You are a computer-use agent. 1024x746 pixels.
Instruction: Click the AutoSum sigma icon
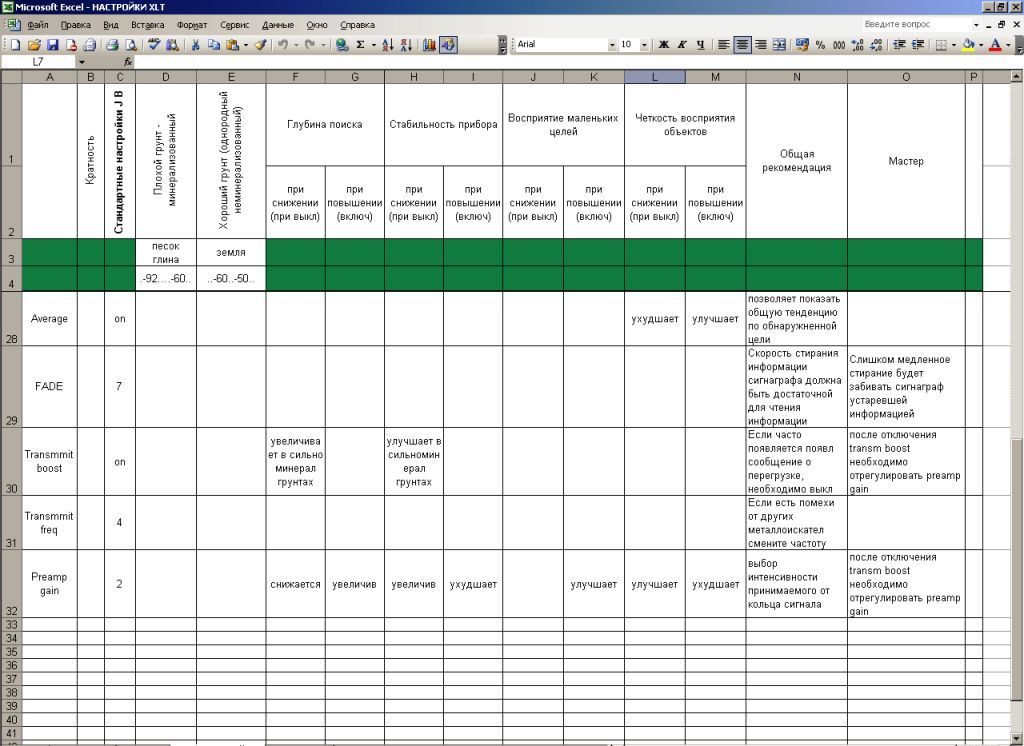pos(360,45)
